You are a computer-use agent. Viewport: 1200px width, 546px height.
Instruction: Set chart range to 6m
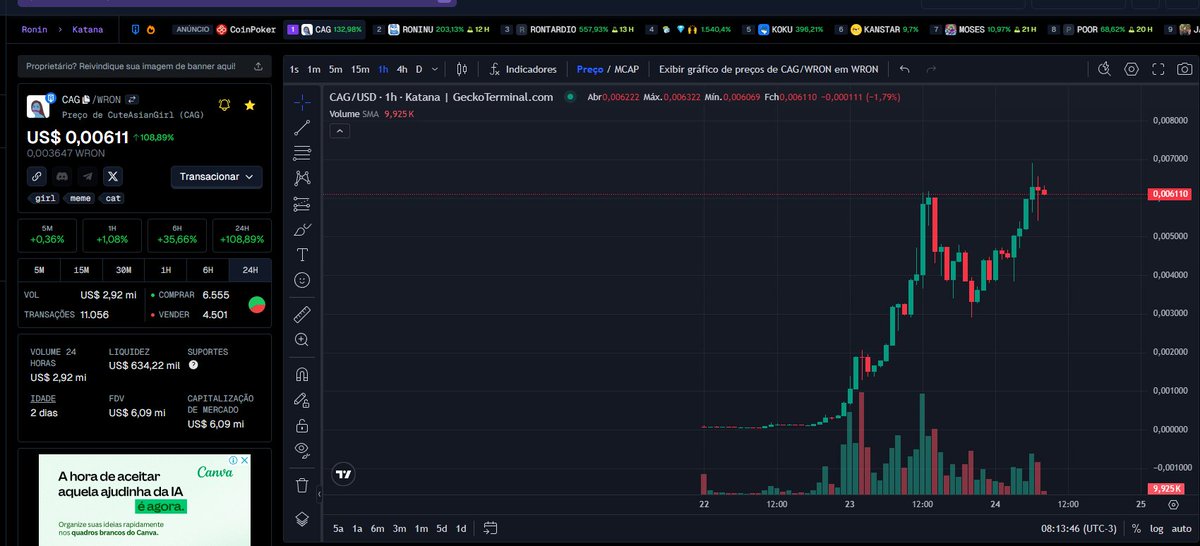pyautogui.click(x=377, y=527)
